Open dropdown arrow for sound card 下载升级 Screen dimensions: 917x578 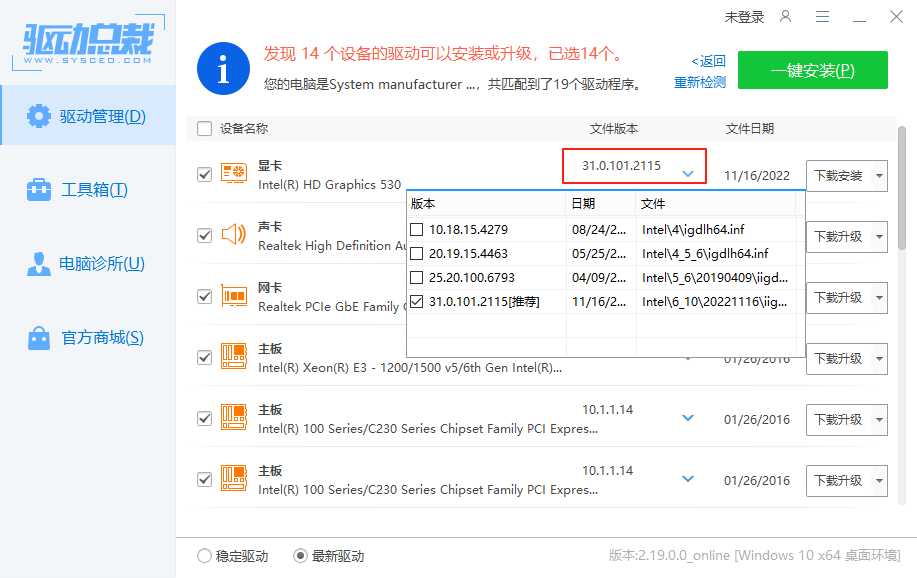click(x=879, y=236)
